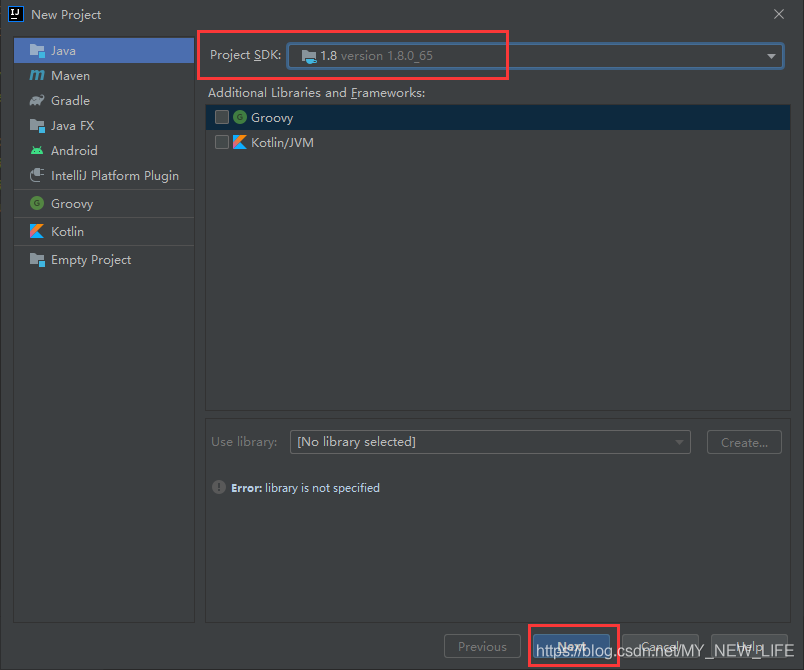Click the Java folder icon in sidebar
Viewport: 804px width, 670px height.
[x=37, y=51]
